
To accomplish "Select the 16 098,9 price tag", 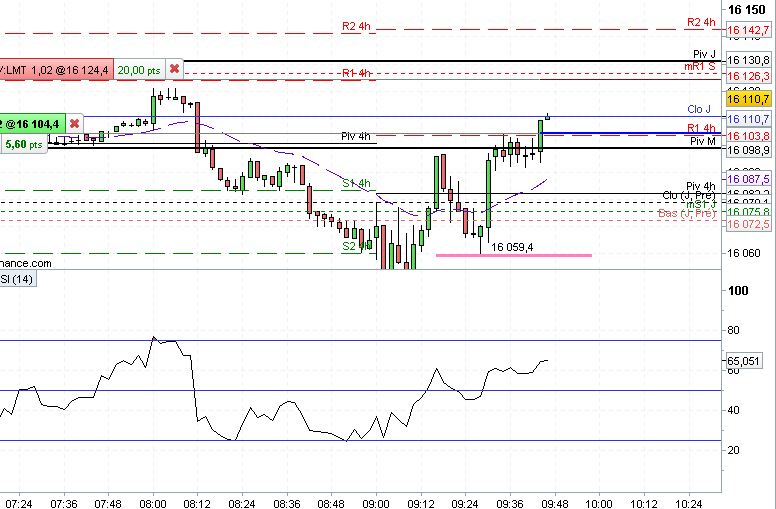I will 749,150.
